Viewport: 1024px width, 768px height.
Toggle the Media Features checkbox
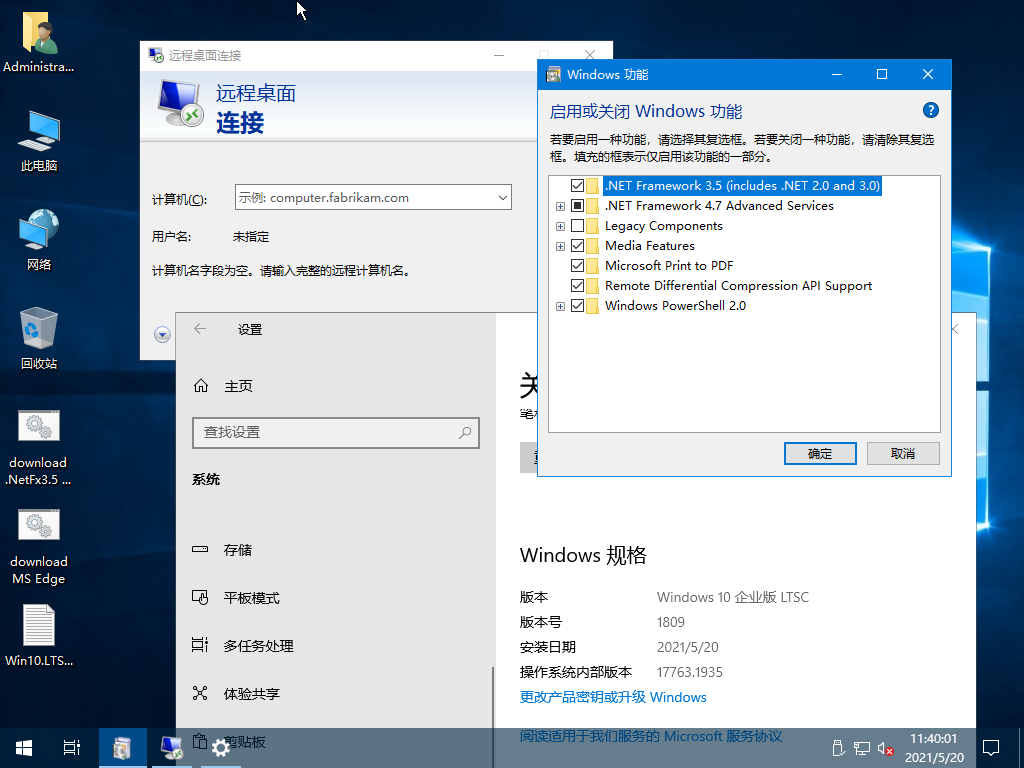pyautogui.click(x=577, y=246)
